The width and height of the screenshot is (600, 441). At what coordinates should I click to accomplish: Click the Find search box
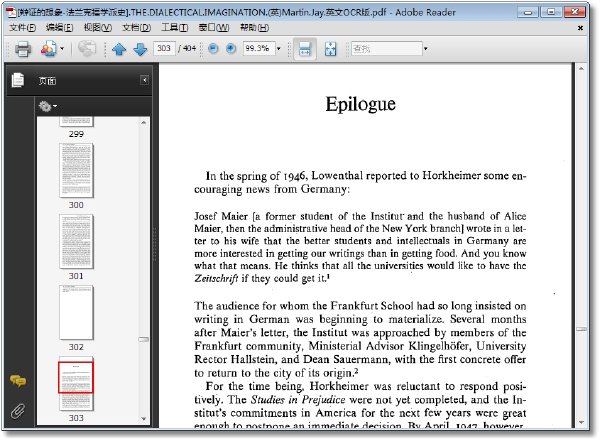click(x=386, y=49)
